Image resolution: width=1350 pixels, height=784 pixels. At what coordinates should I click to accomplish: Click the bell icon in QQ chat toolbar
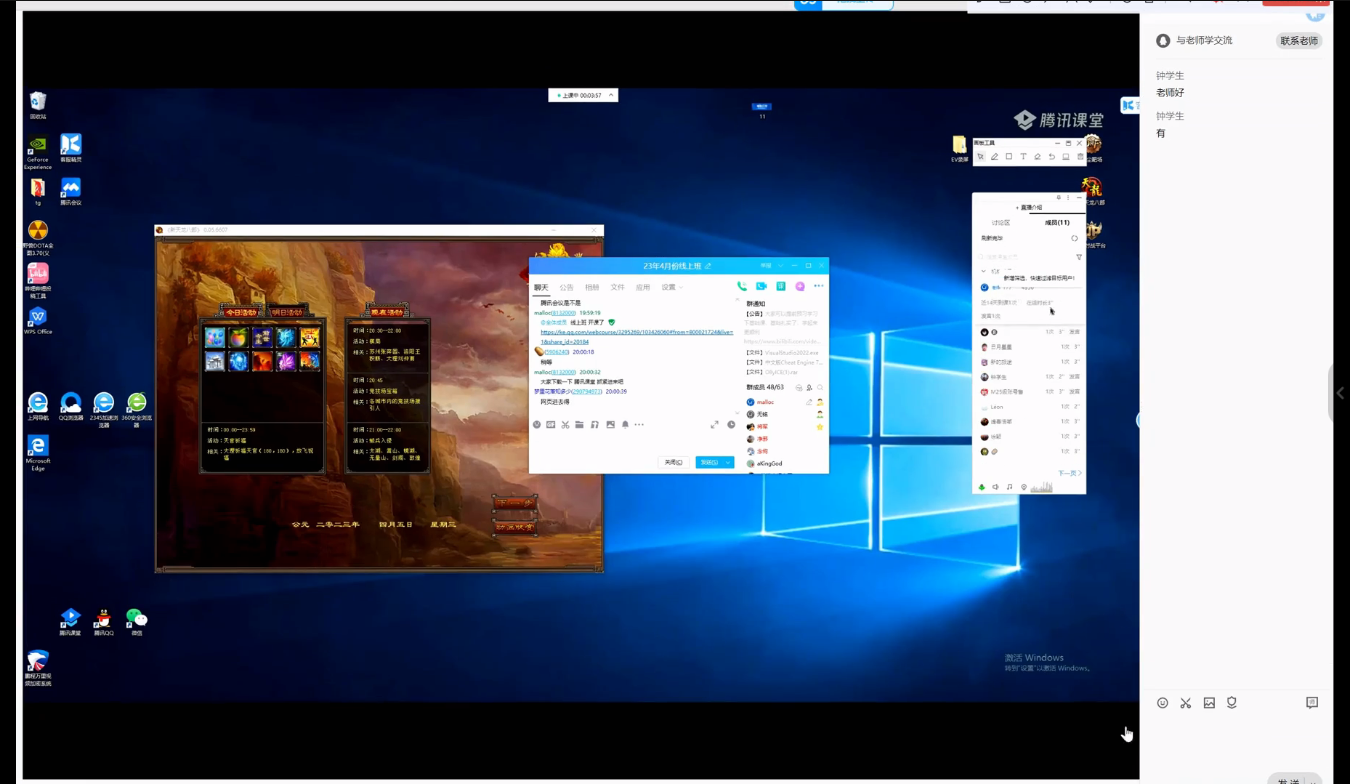click(x=625, y=424)
